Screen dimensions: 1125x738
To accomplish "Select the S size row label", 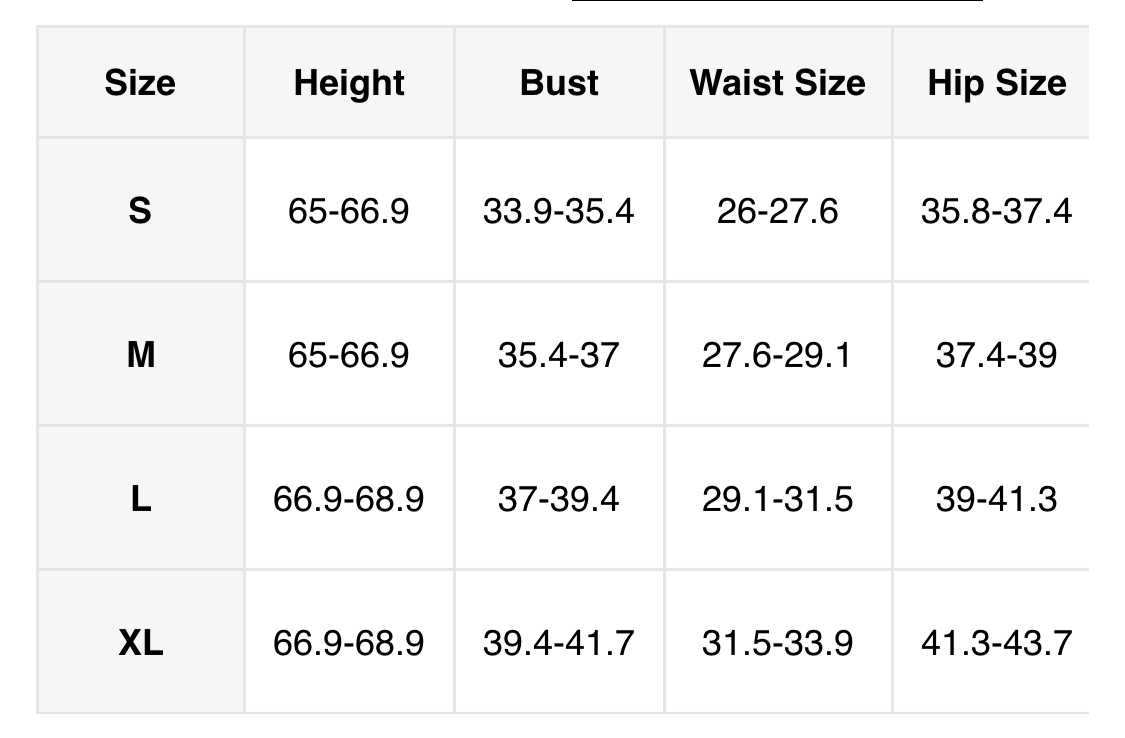I will (140, 211).
